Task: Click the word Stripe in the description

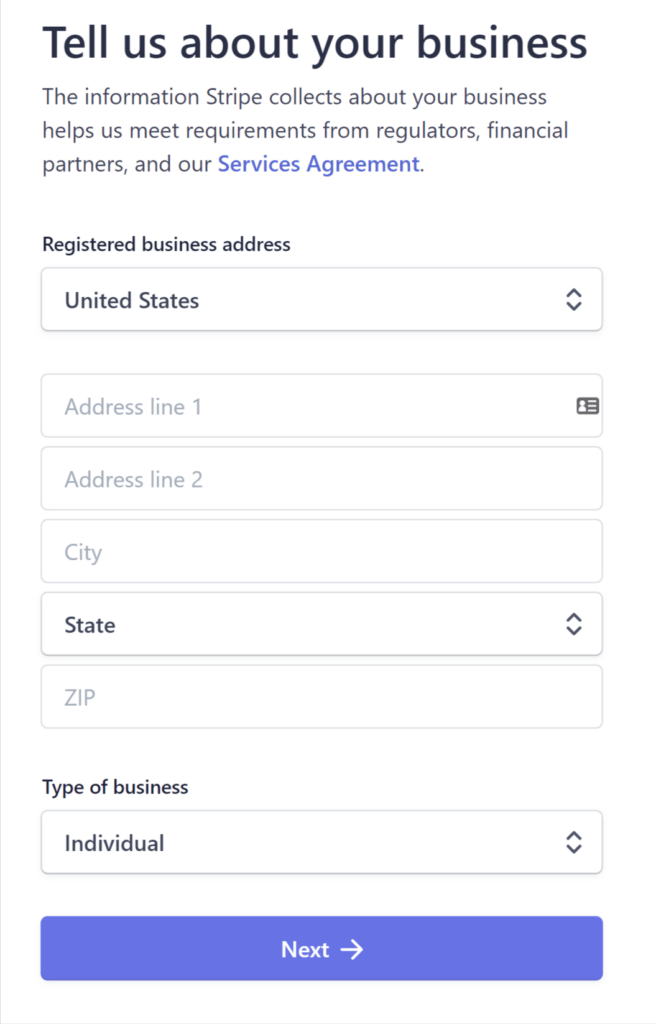Action: (x=235, y=97)
